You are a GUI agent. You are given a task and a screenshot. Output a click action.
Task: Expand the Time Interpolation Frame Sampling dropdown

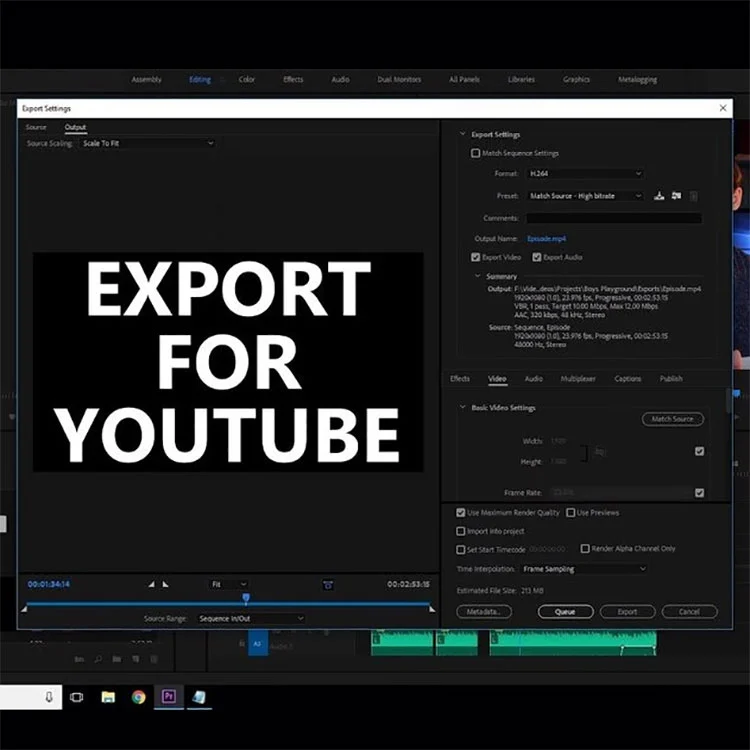click(585, 569)
